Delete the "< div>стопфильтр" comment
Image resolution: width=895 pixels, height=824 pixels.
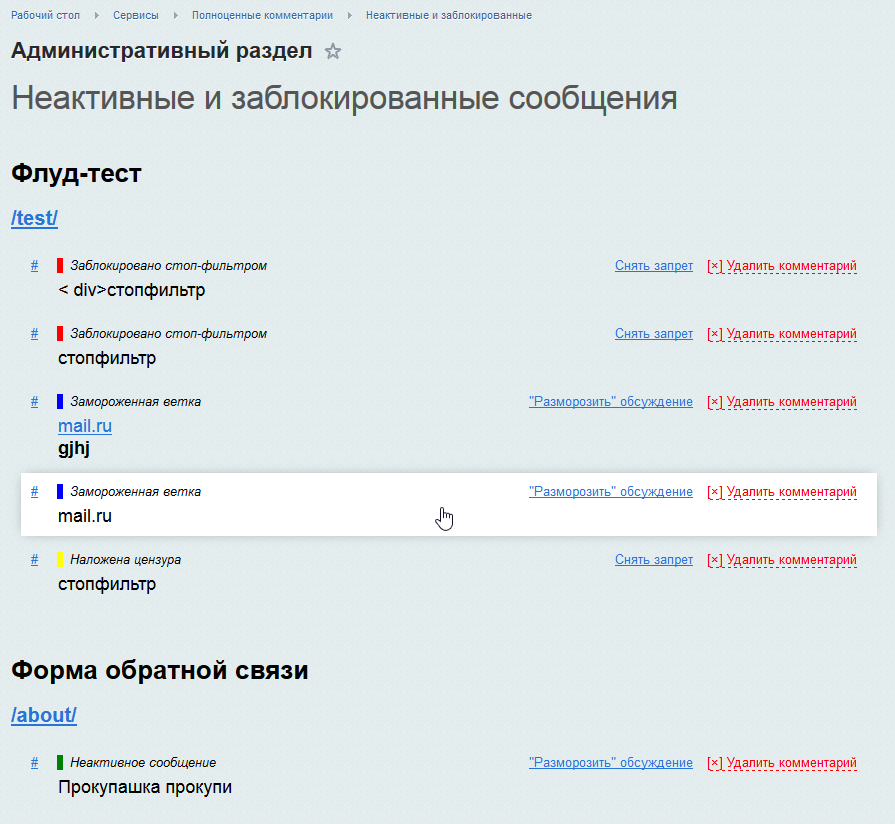point(781,266)
